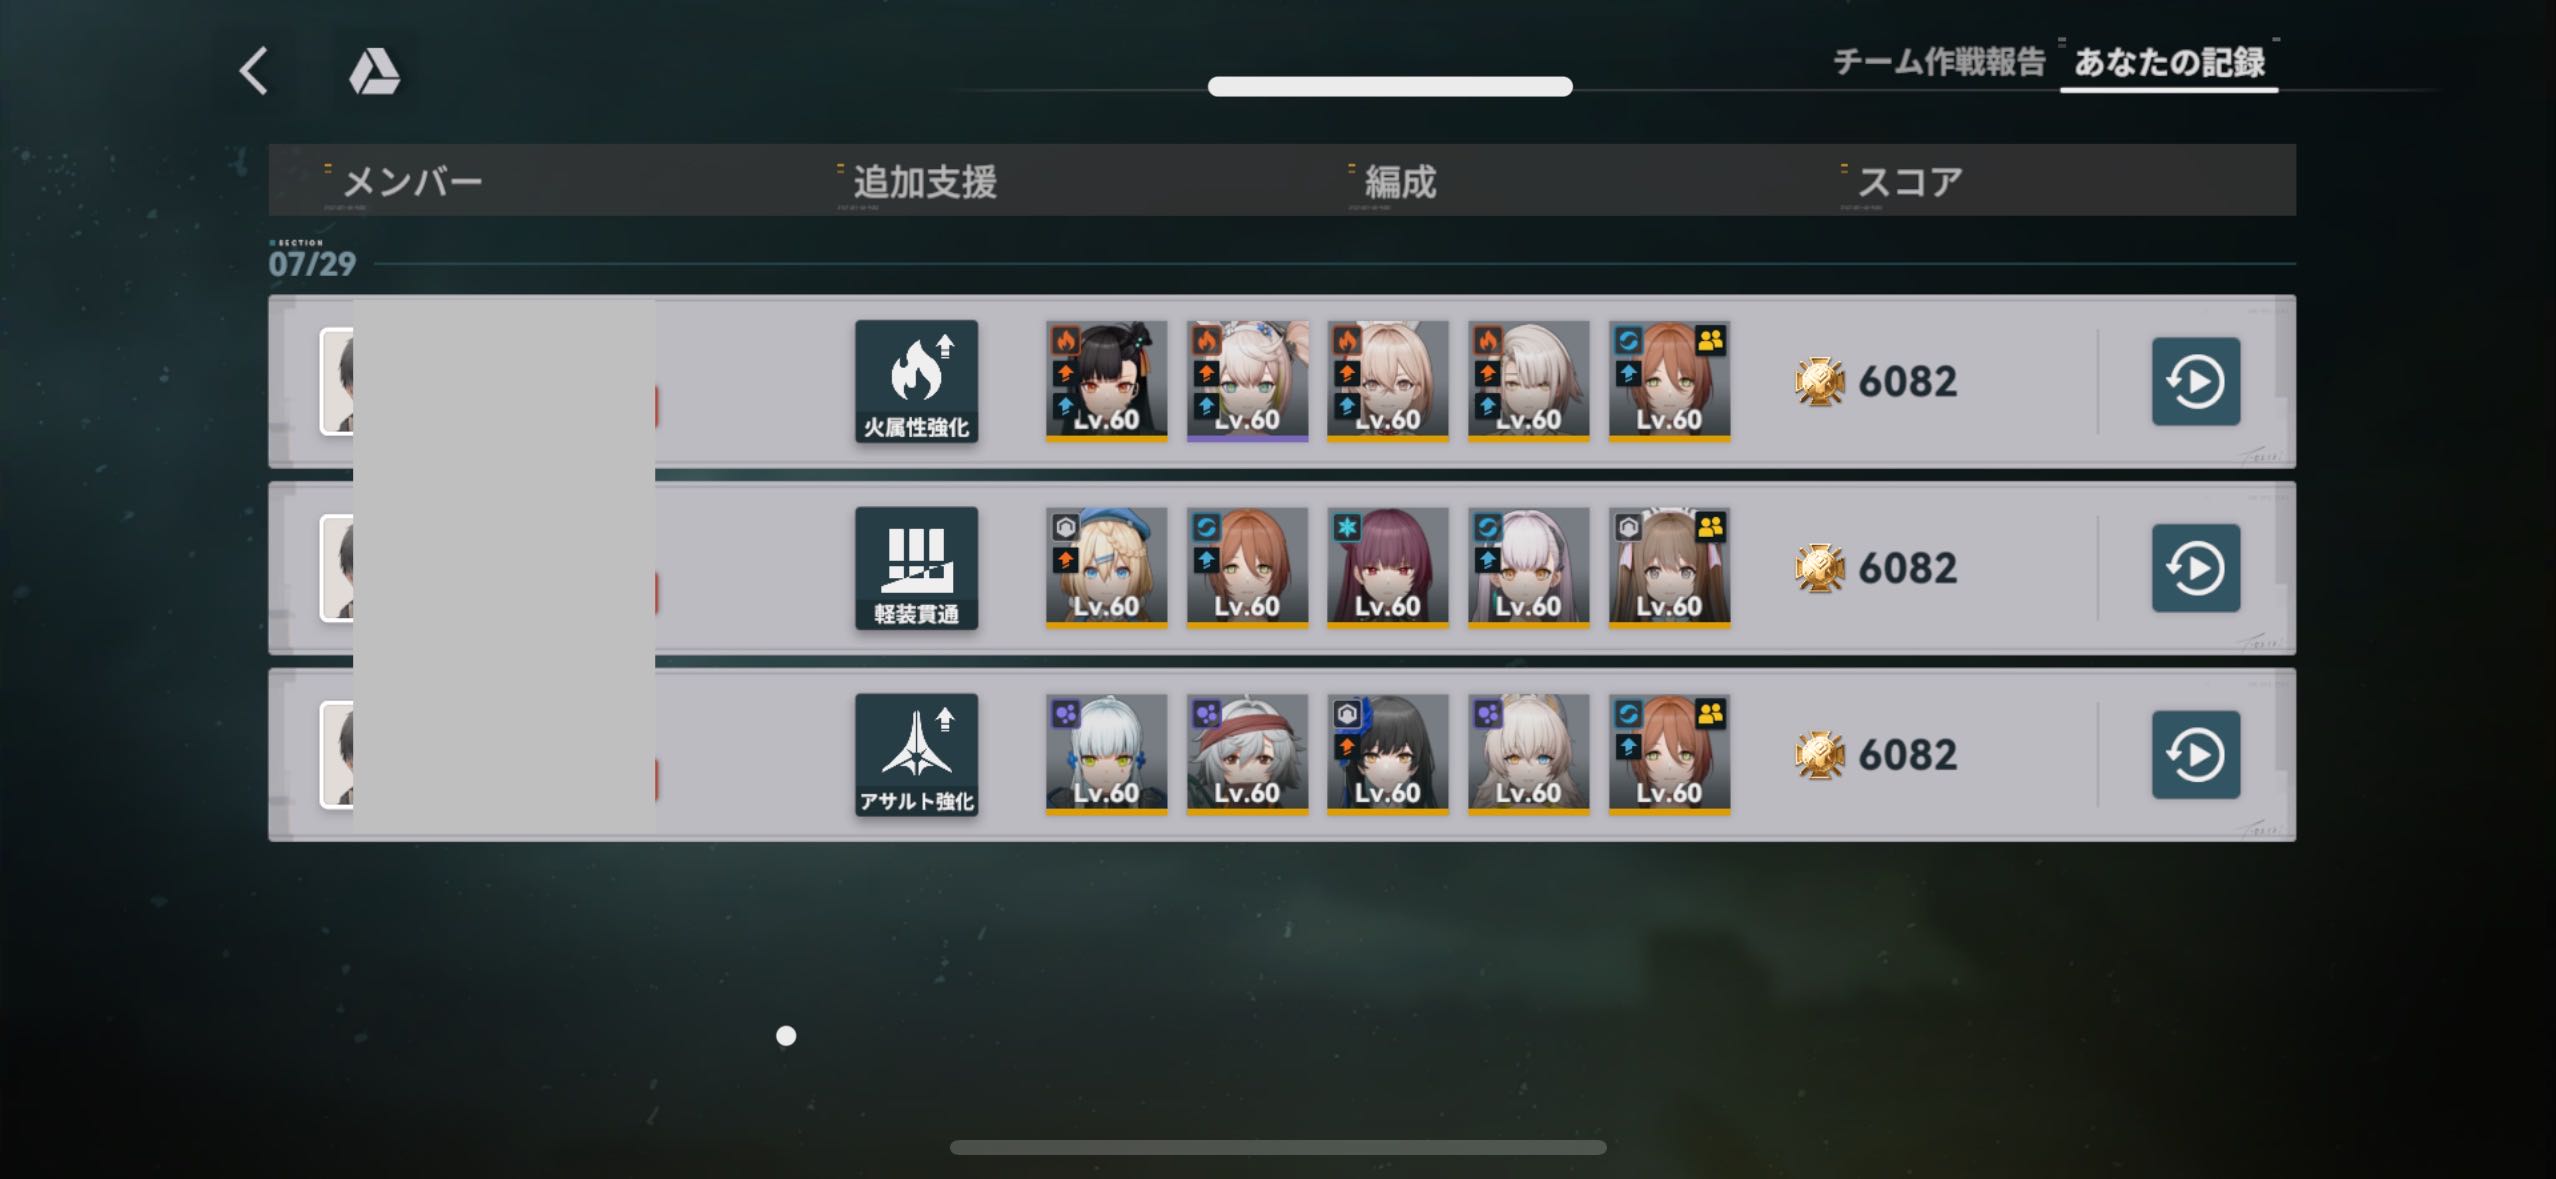
Task: Select the 火属性強化 support icon
Action: coord(916,381)
